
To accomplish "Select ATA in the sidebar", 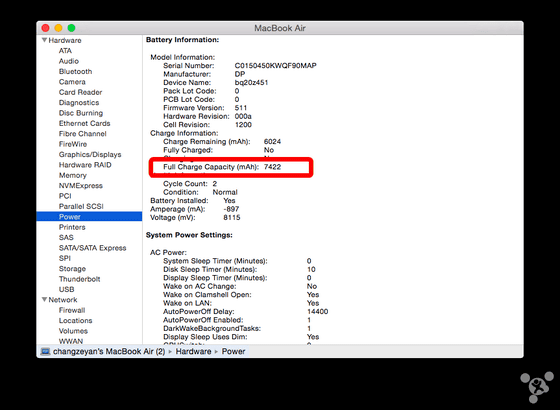I will coord(65,51).
